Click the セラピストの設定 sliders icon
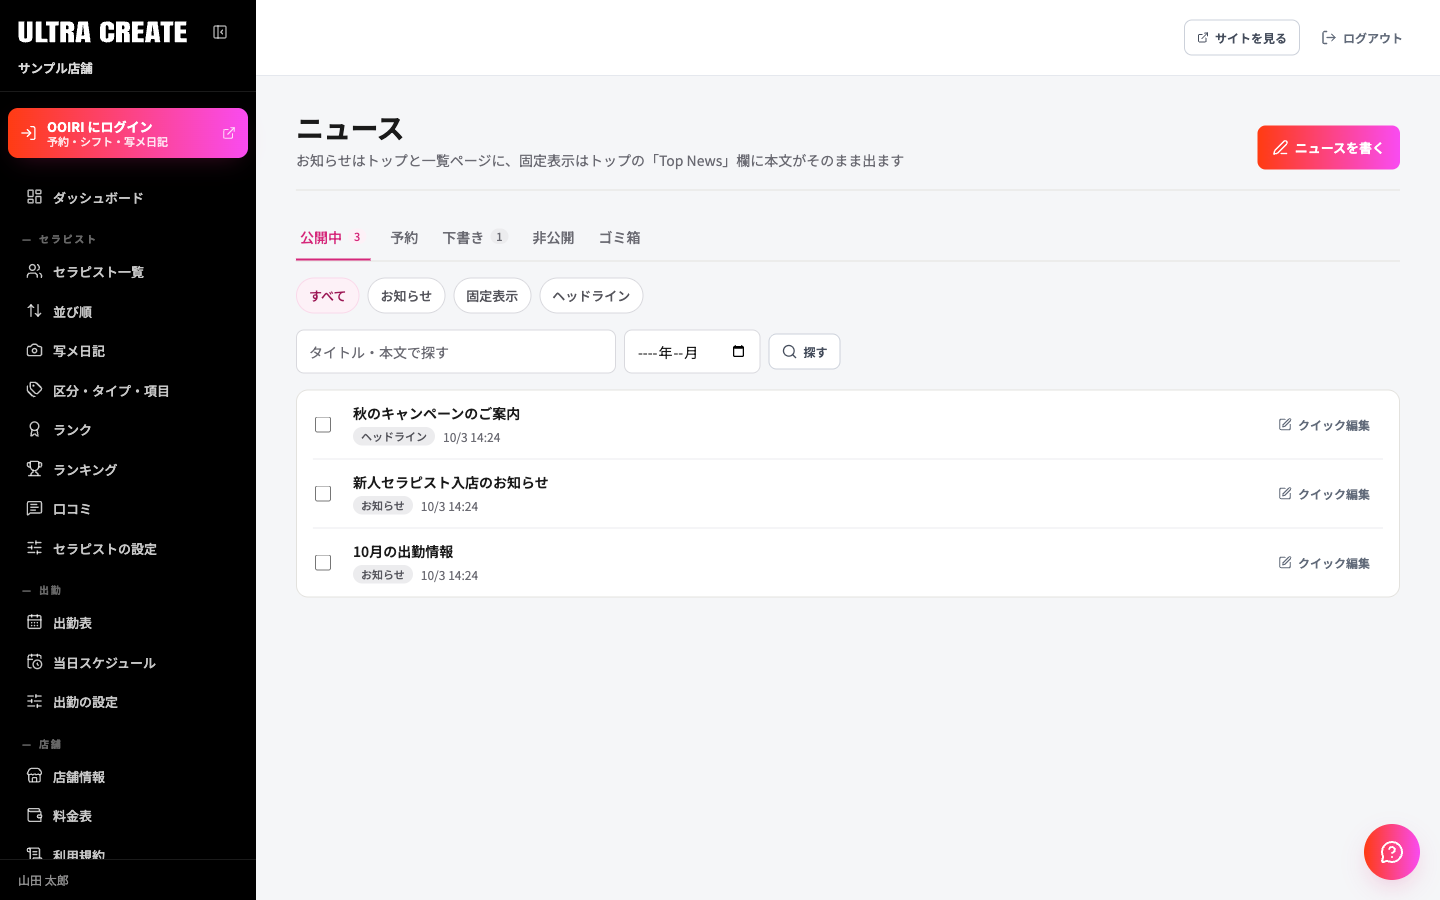The image size is (1440, 900). point(34,548)
